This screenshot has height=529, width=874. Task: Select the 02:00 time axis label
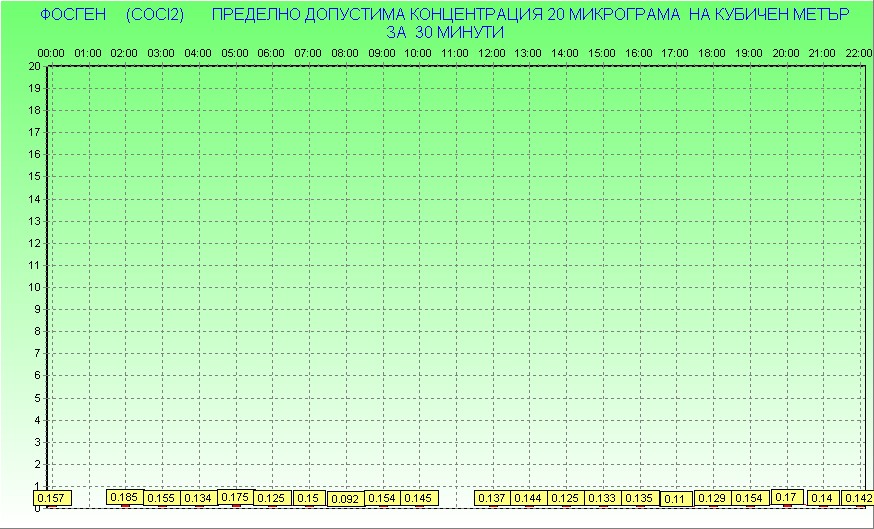pos(124,52)
